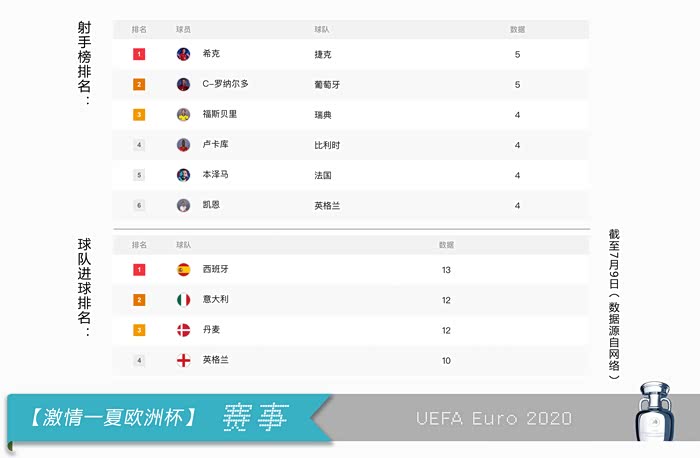Image resolution: width=700 pixels, height=458 pixels.
Task: Click the player name 福斯贝里
Action: pos(219,115)
